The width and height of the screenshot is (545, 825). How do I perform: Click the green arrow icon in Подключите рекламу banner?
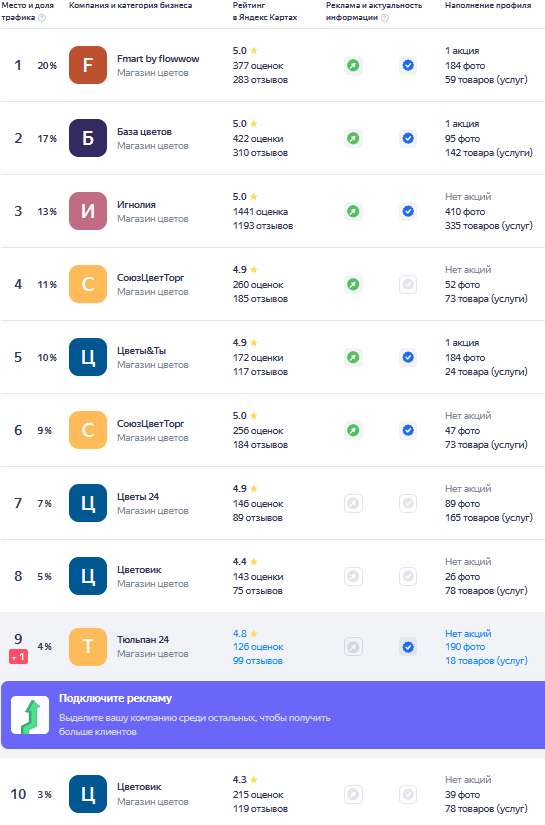pos(30,715)
